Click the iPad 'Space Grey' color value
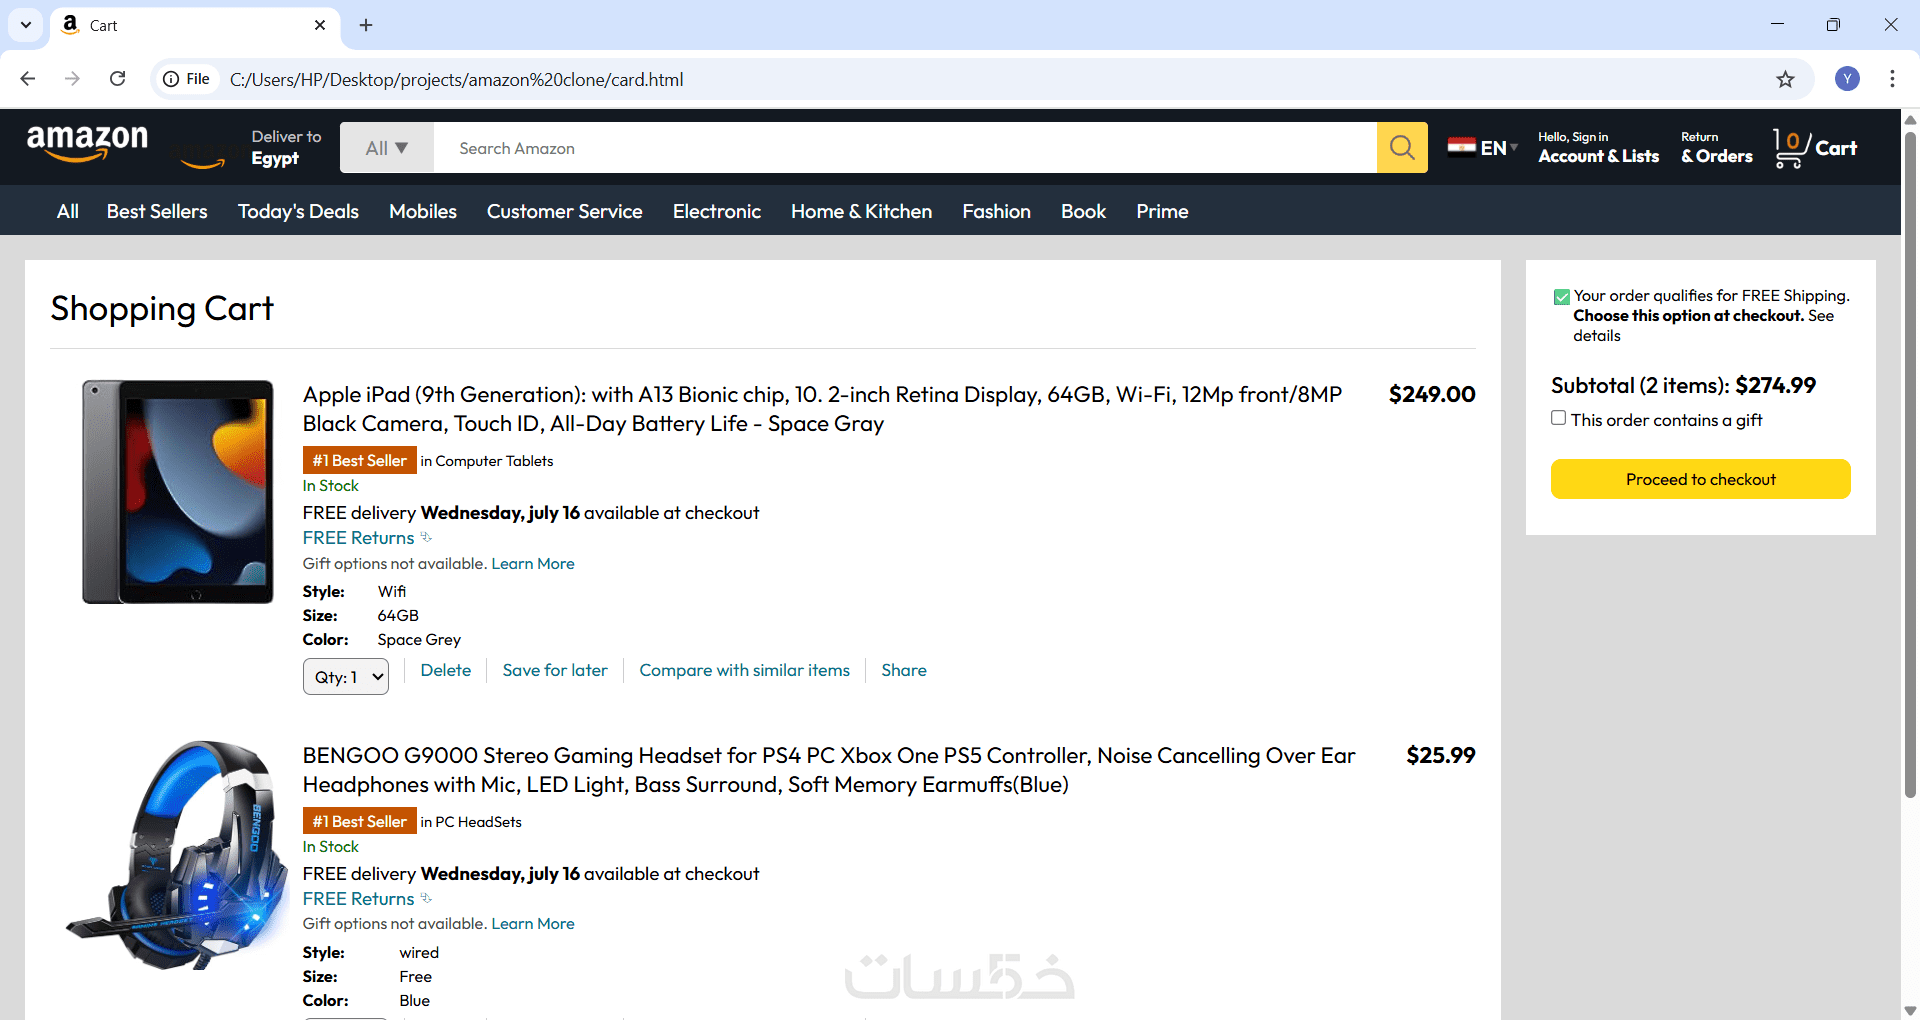This screenshot has height=1020, width=1920. (x=419, y=640)
